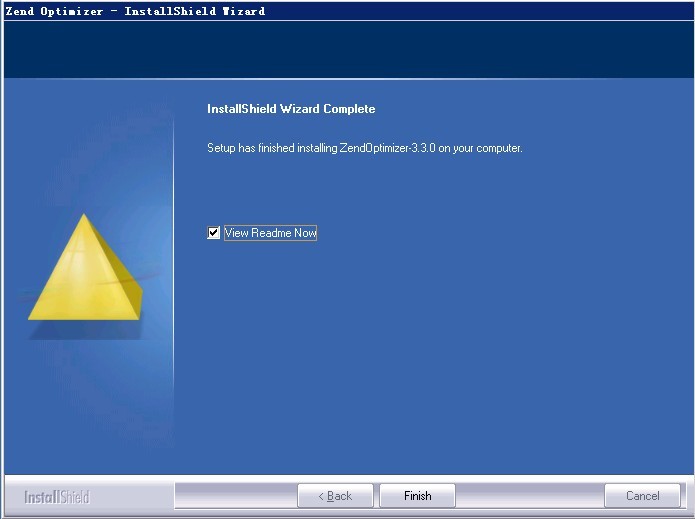Click the 'InstallShield Wizard Complete' heading
Screen dimensions: 695x519
pyautogui.click(x=291, y=109)
